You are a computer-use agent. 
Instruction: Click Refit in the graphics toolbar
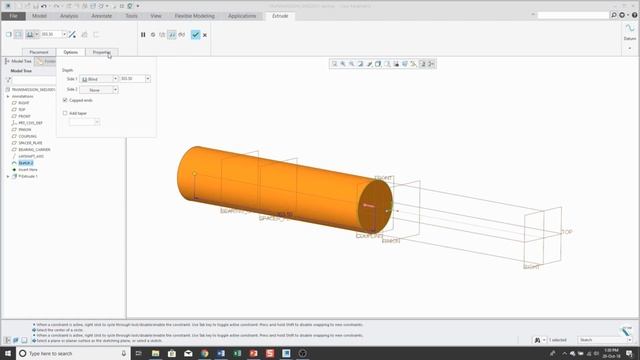click(x=335, y=64)
